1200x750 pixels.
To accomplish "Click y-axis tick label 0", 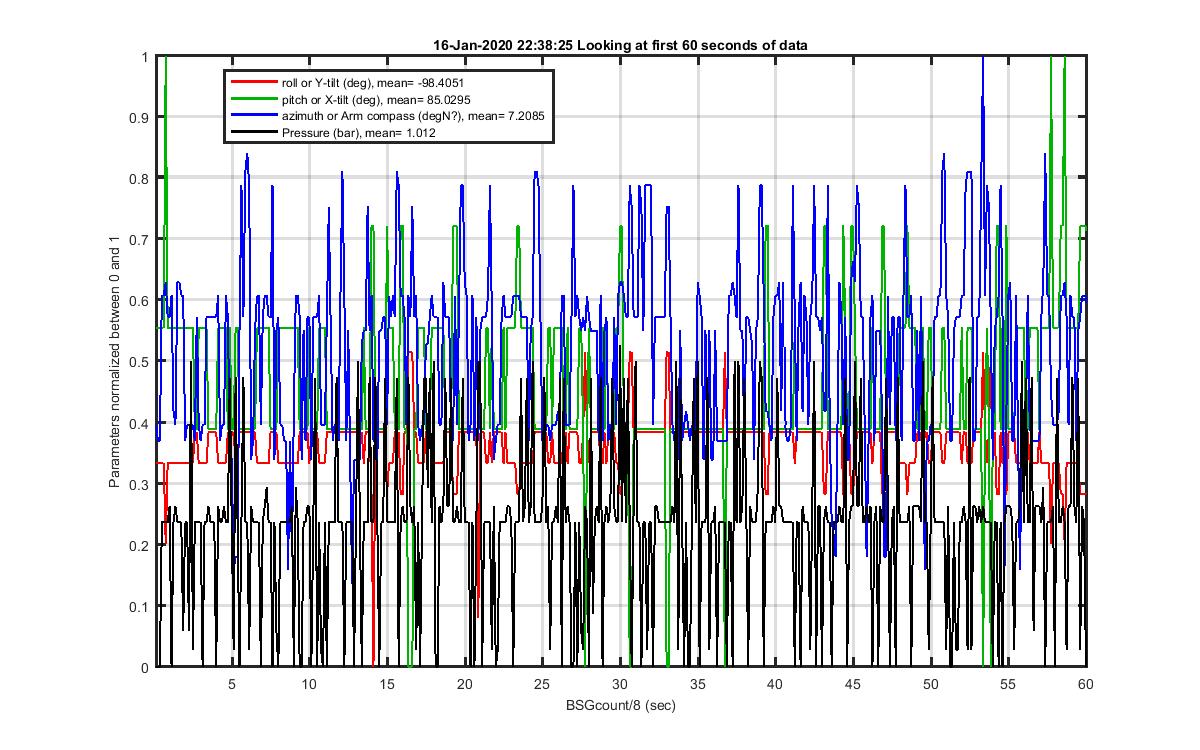I will pyautogui.click(x=146, y=667).
